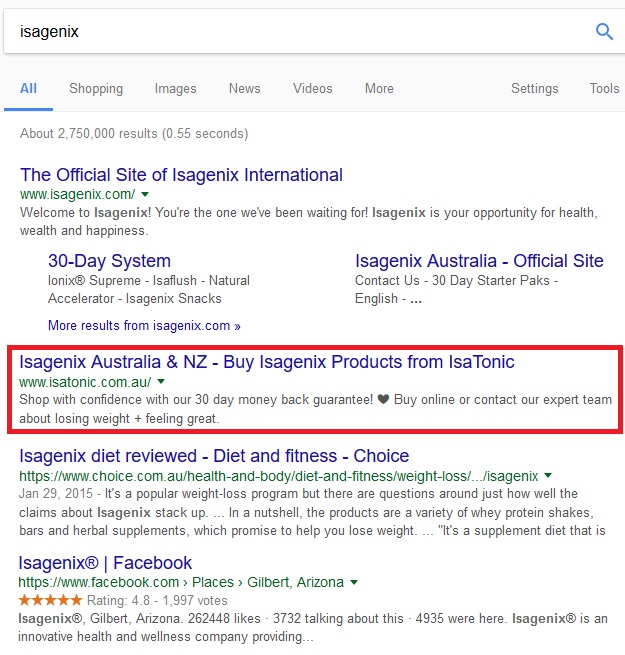Open the Videos tab
This screenshot has height=655, width=625.
point(312,89)
